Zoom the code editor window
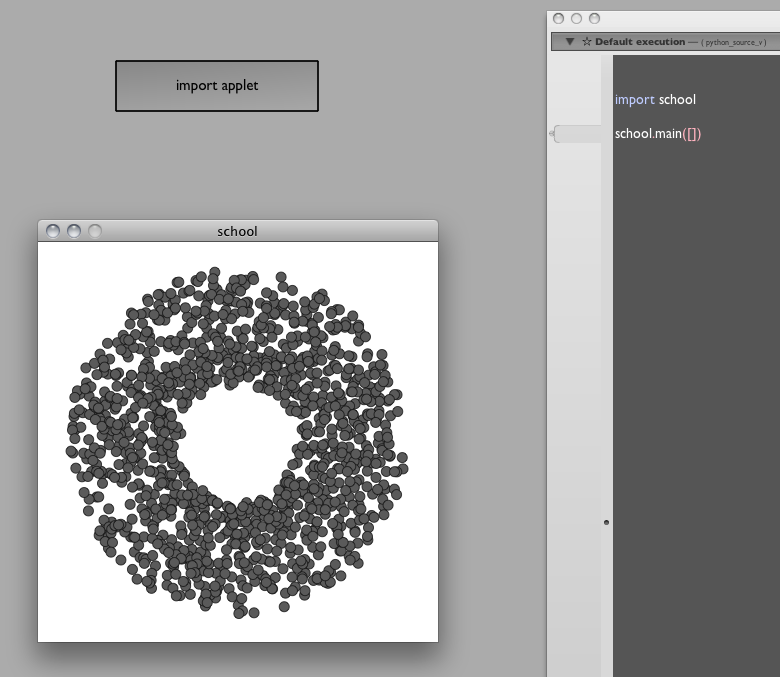The width and height of the screenshot is (780, 677). click(594, 18)
